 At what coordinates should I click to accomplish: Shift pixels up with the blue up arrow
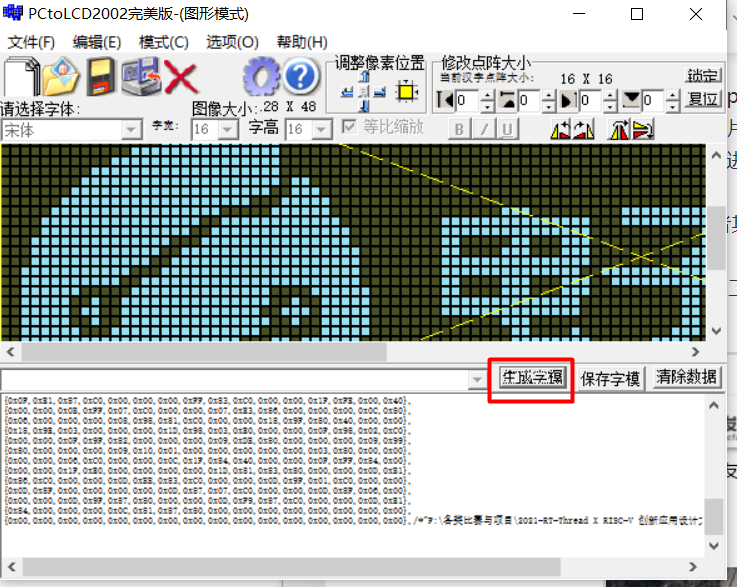364,77
